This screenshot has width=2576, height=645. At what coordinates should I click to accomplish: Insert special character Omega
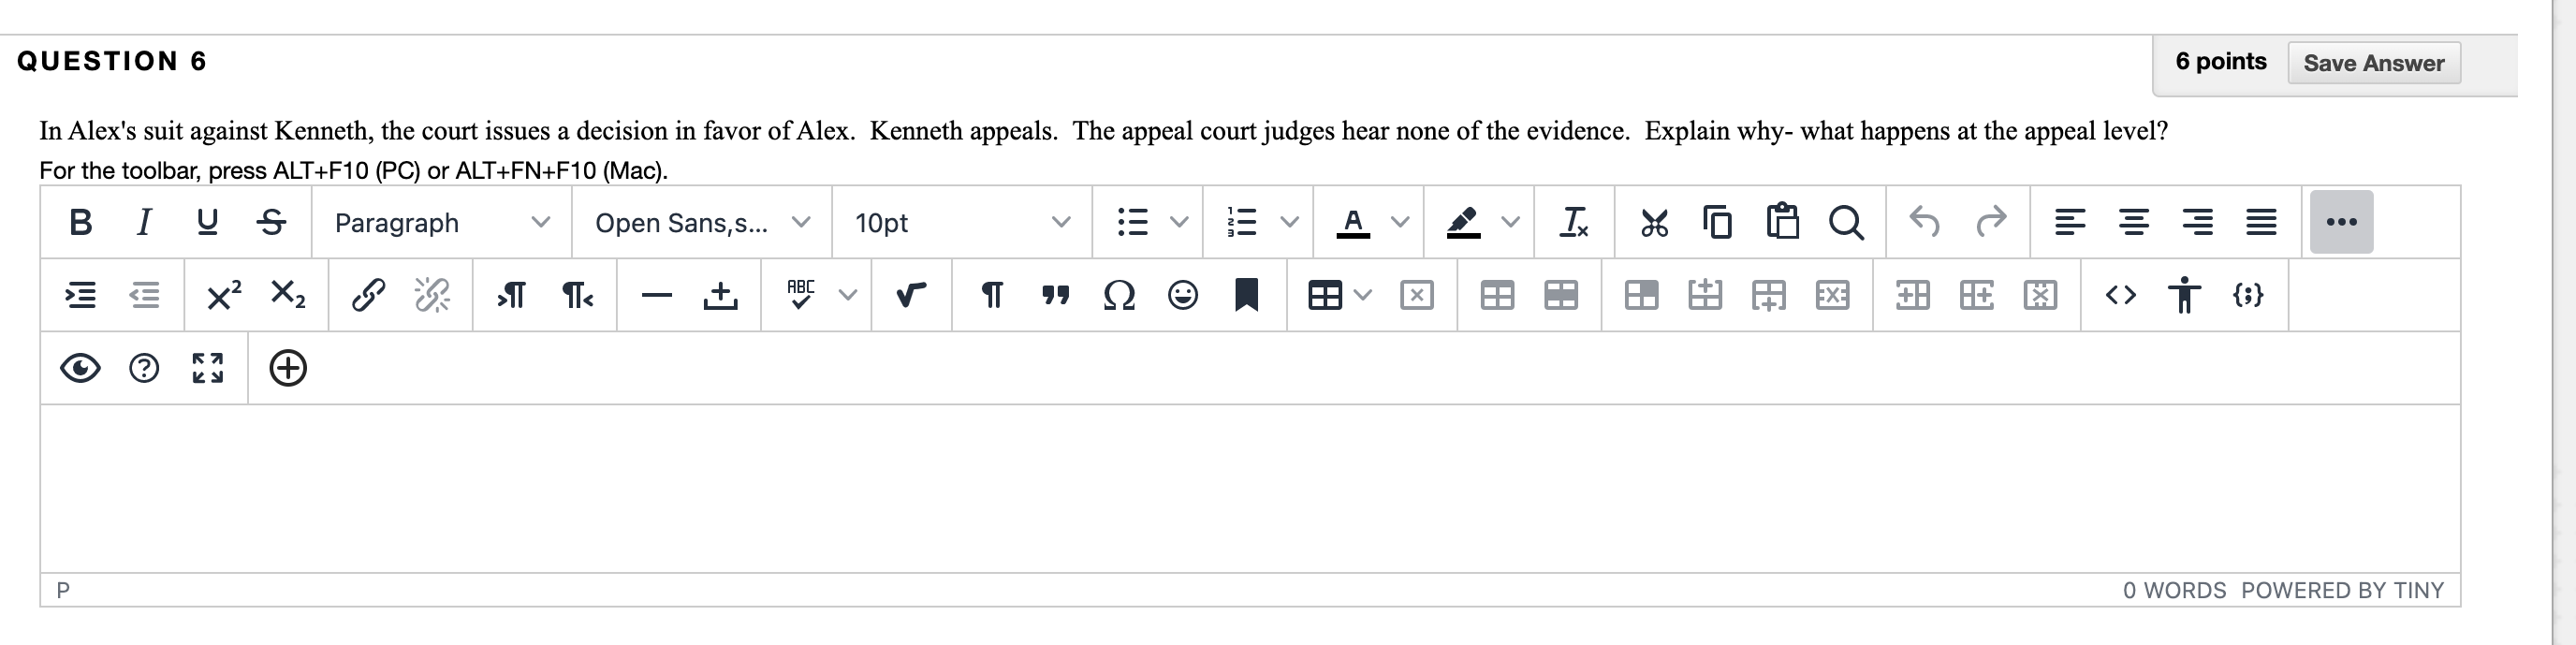(x=1119, y=295)
